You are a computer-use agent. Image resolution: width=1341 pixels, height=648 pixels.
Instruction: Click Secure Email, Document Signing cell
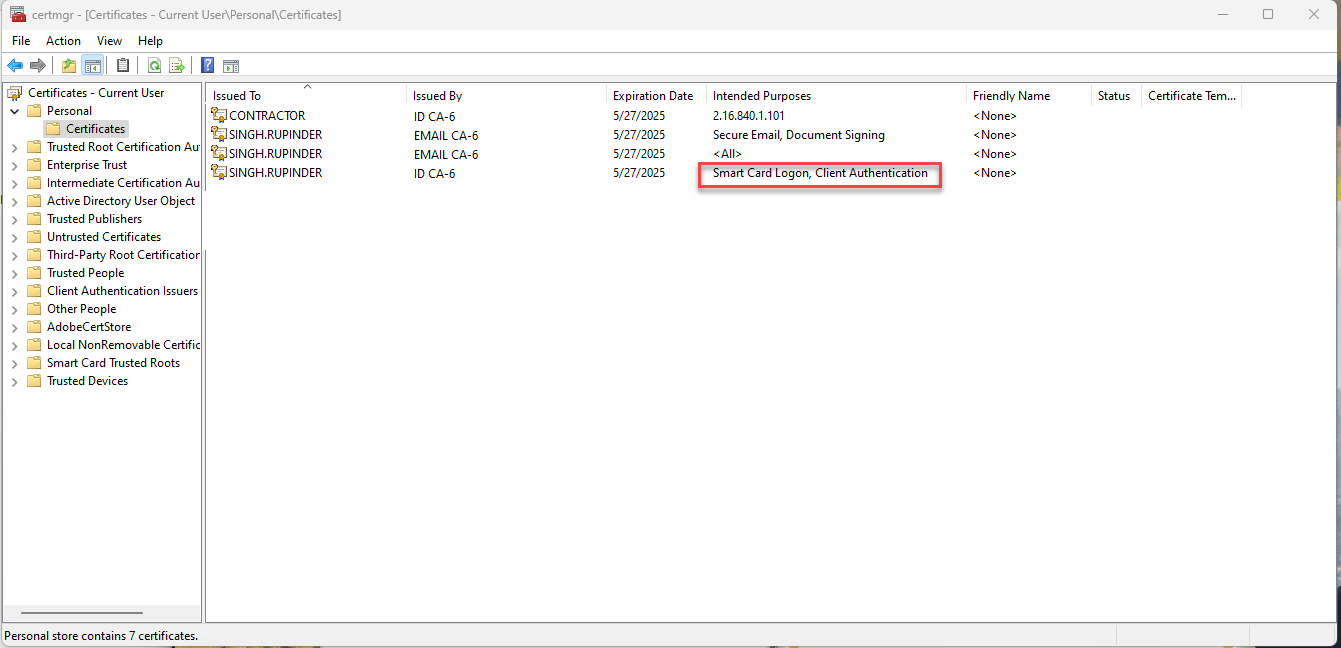799,135
